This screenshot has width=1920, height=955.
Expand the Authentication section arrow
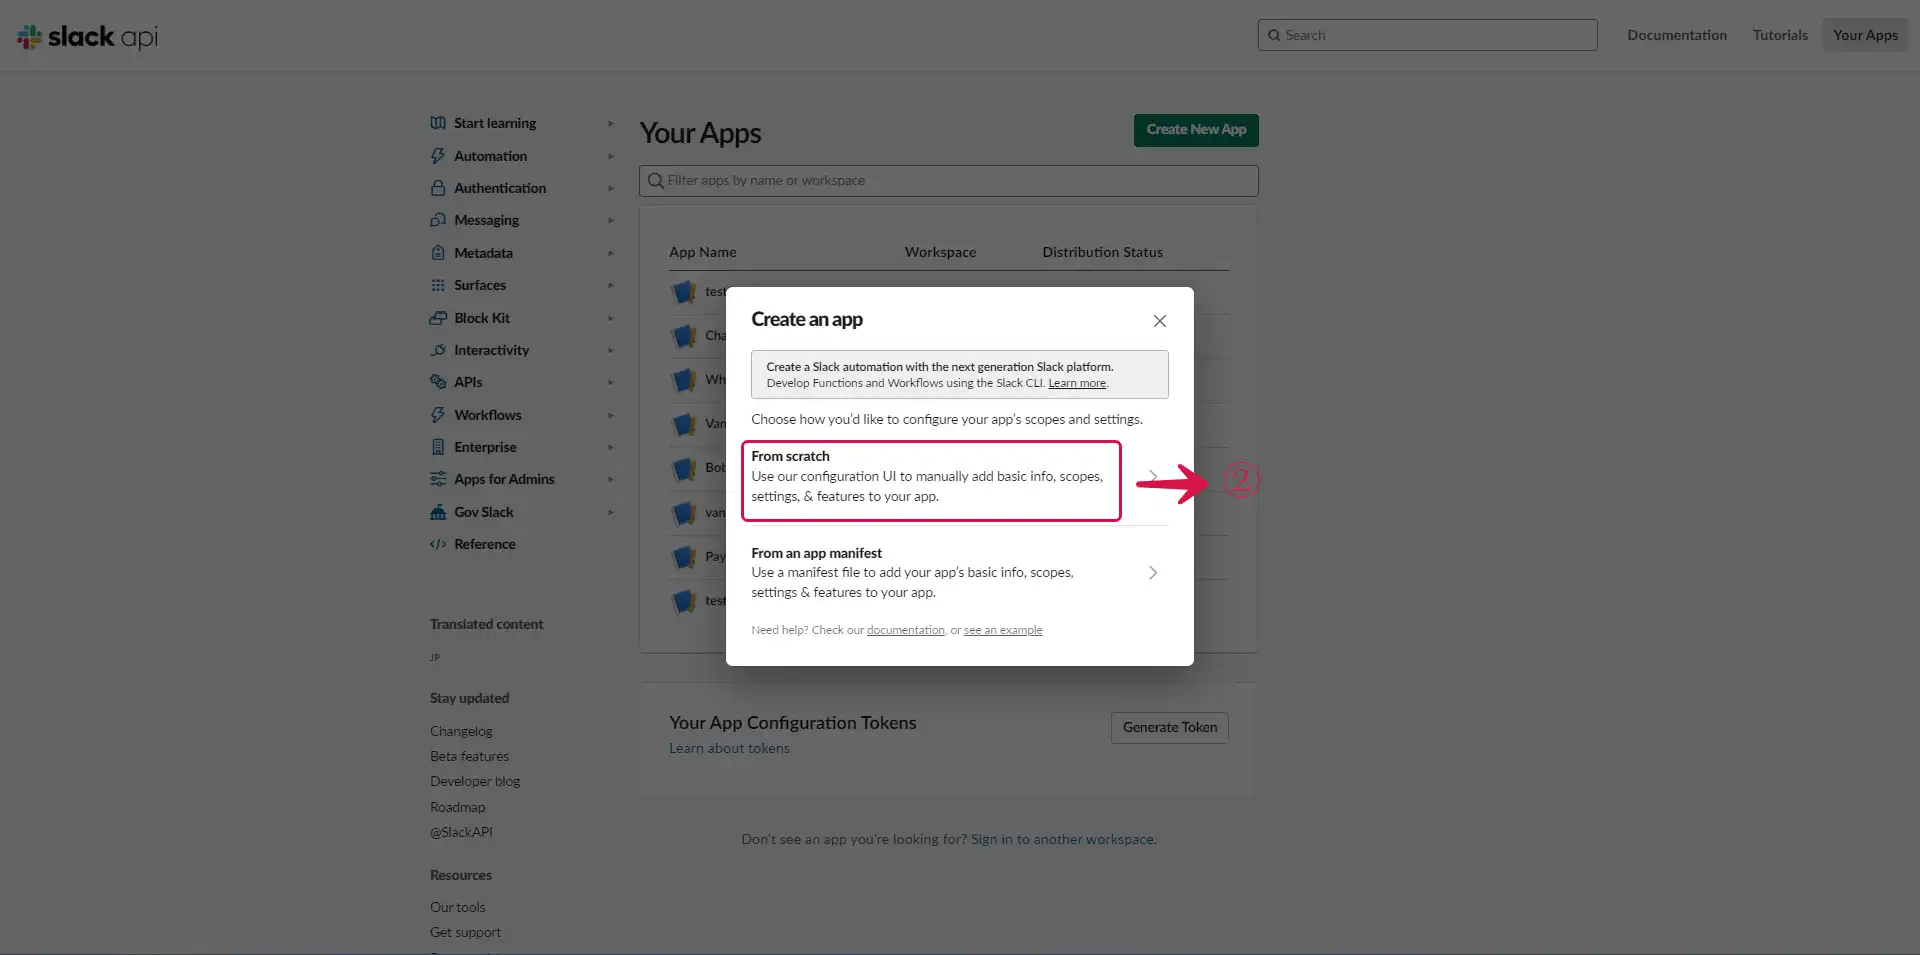(611, 188)
